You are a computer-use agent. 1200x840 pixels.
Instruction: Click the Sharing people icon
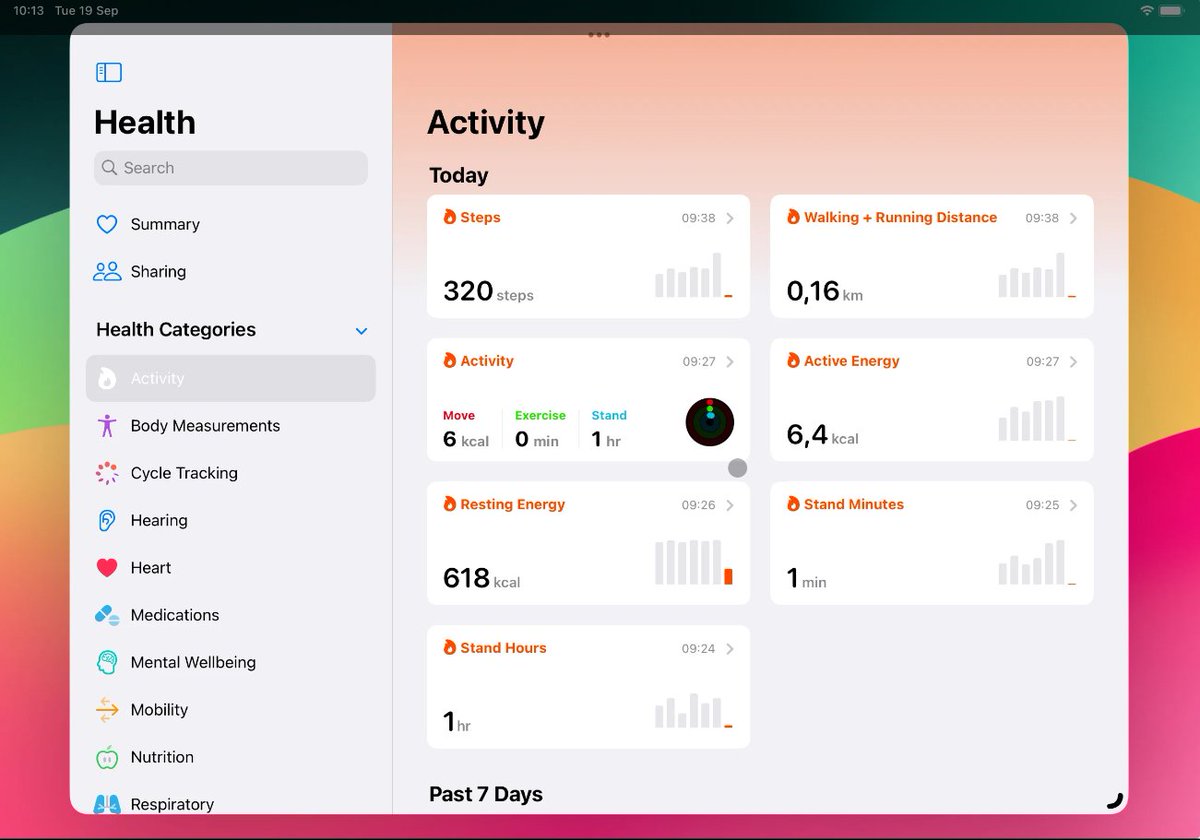coord(107,271)
